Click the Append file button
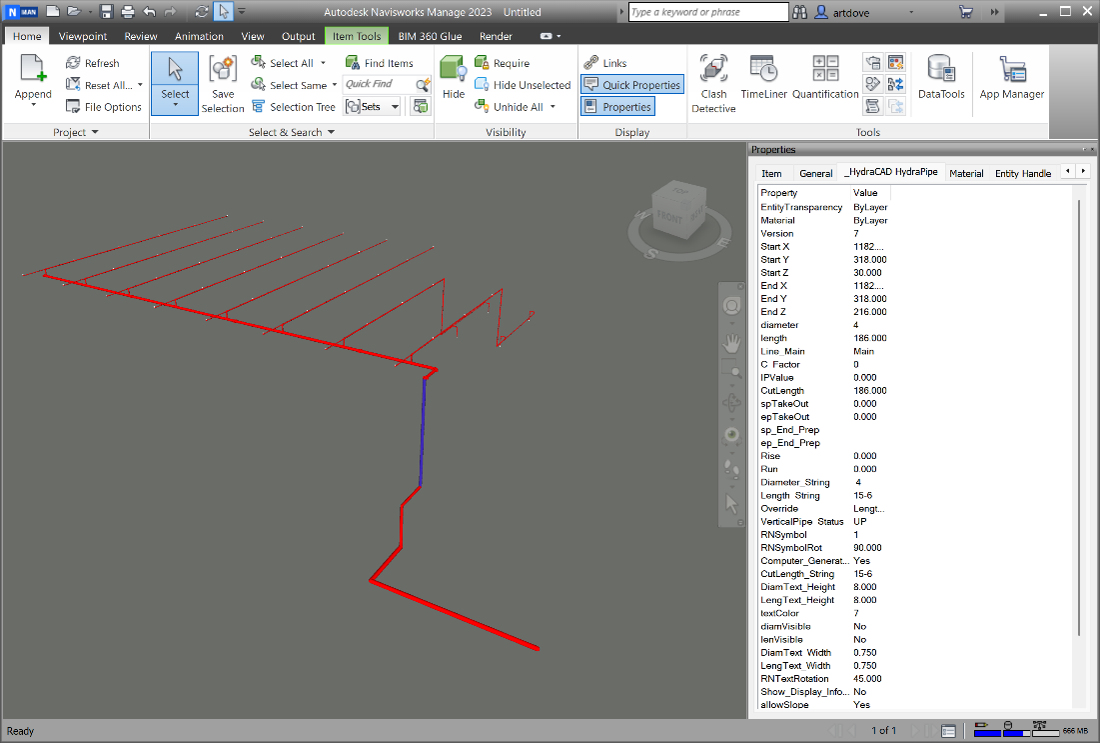The height and width of the screenshot is (743, 1100). click(x=33, y=81)
